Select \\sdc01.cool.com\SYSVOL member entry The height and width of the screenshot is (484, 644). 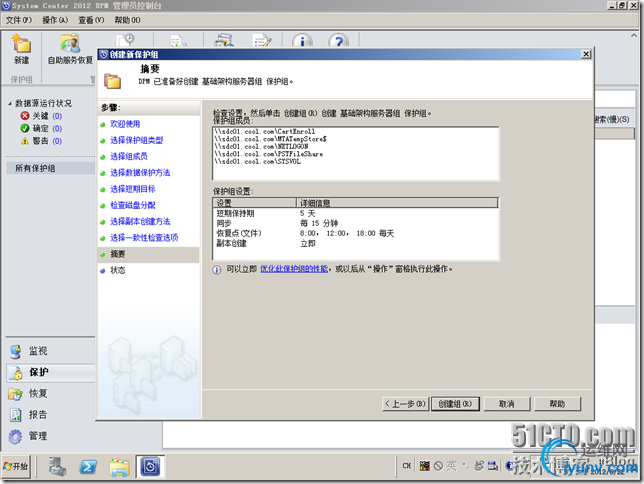(x=258, y=161)
